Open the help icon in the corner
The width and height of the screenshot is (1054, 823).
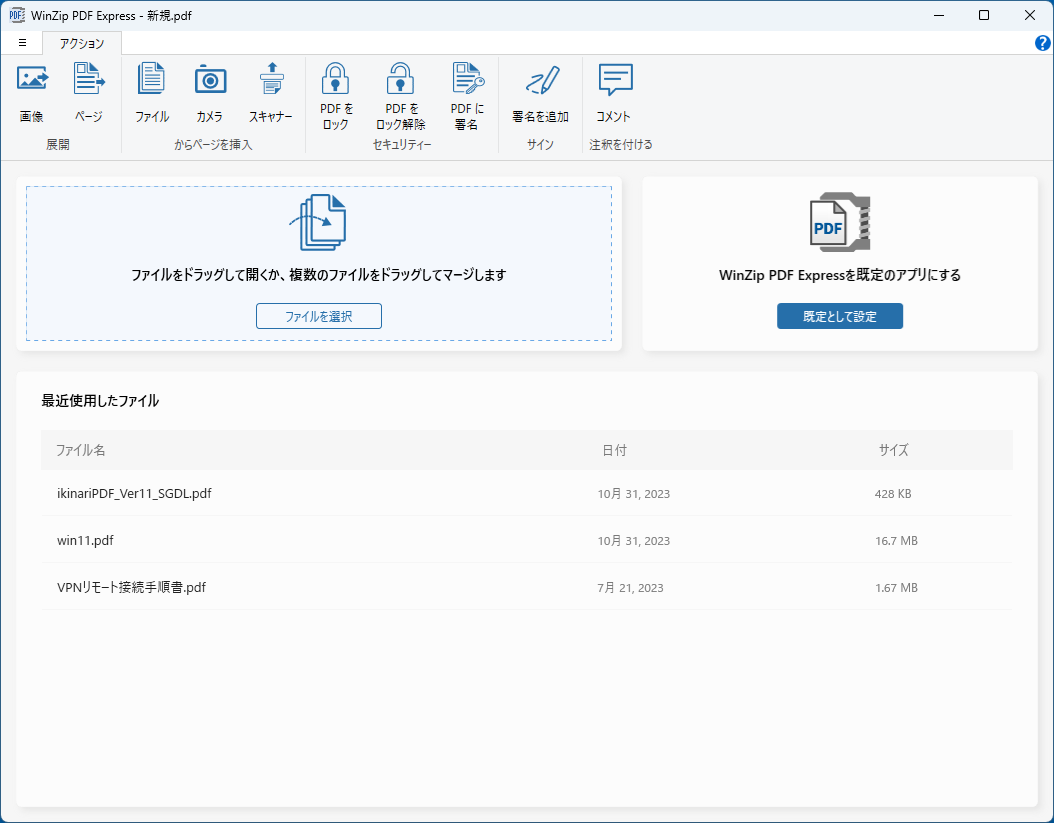(1042, 43)
